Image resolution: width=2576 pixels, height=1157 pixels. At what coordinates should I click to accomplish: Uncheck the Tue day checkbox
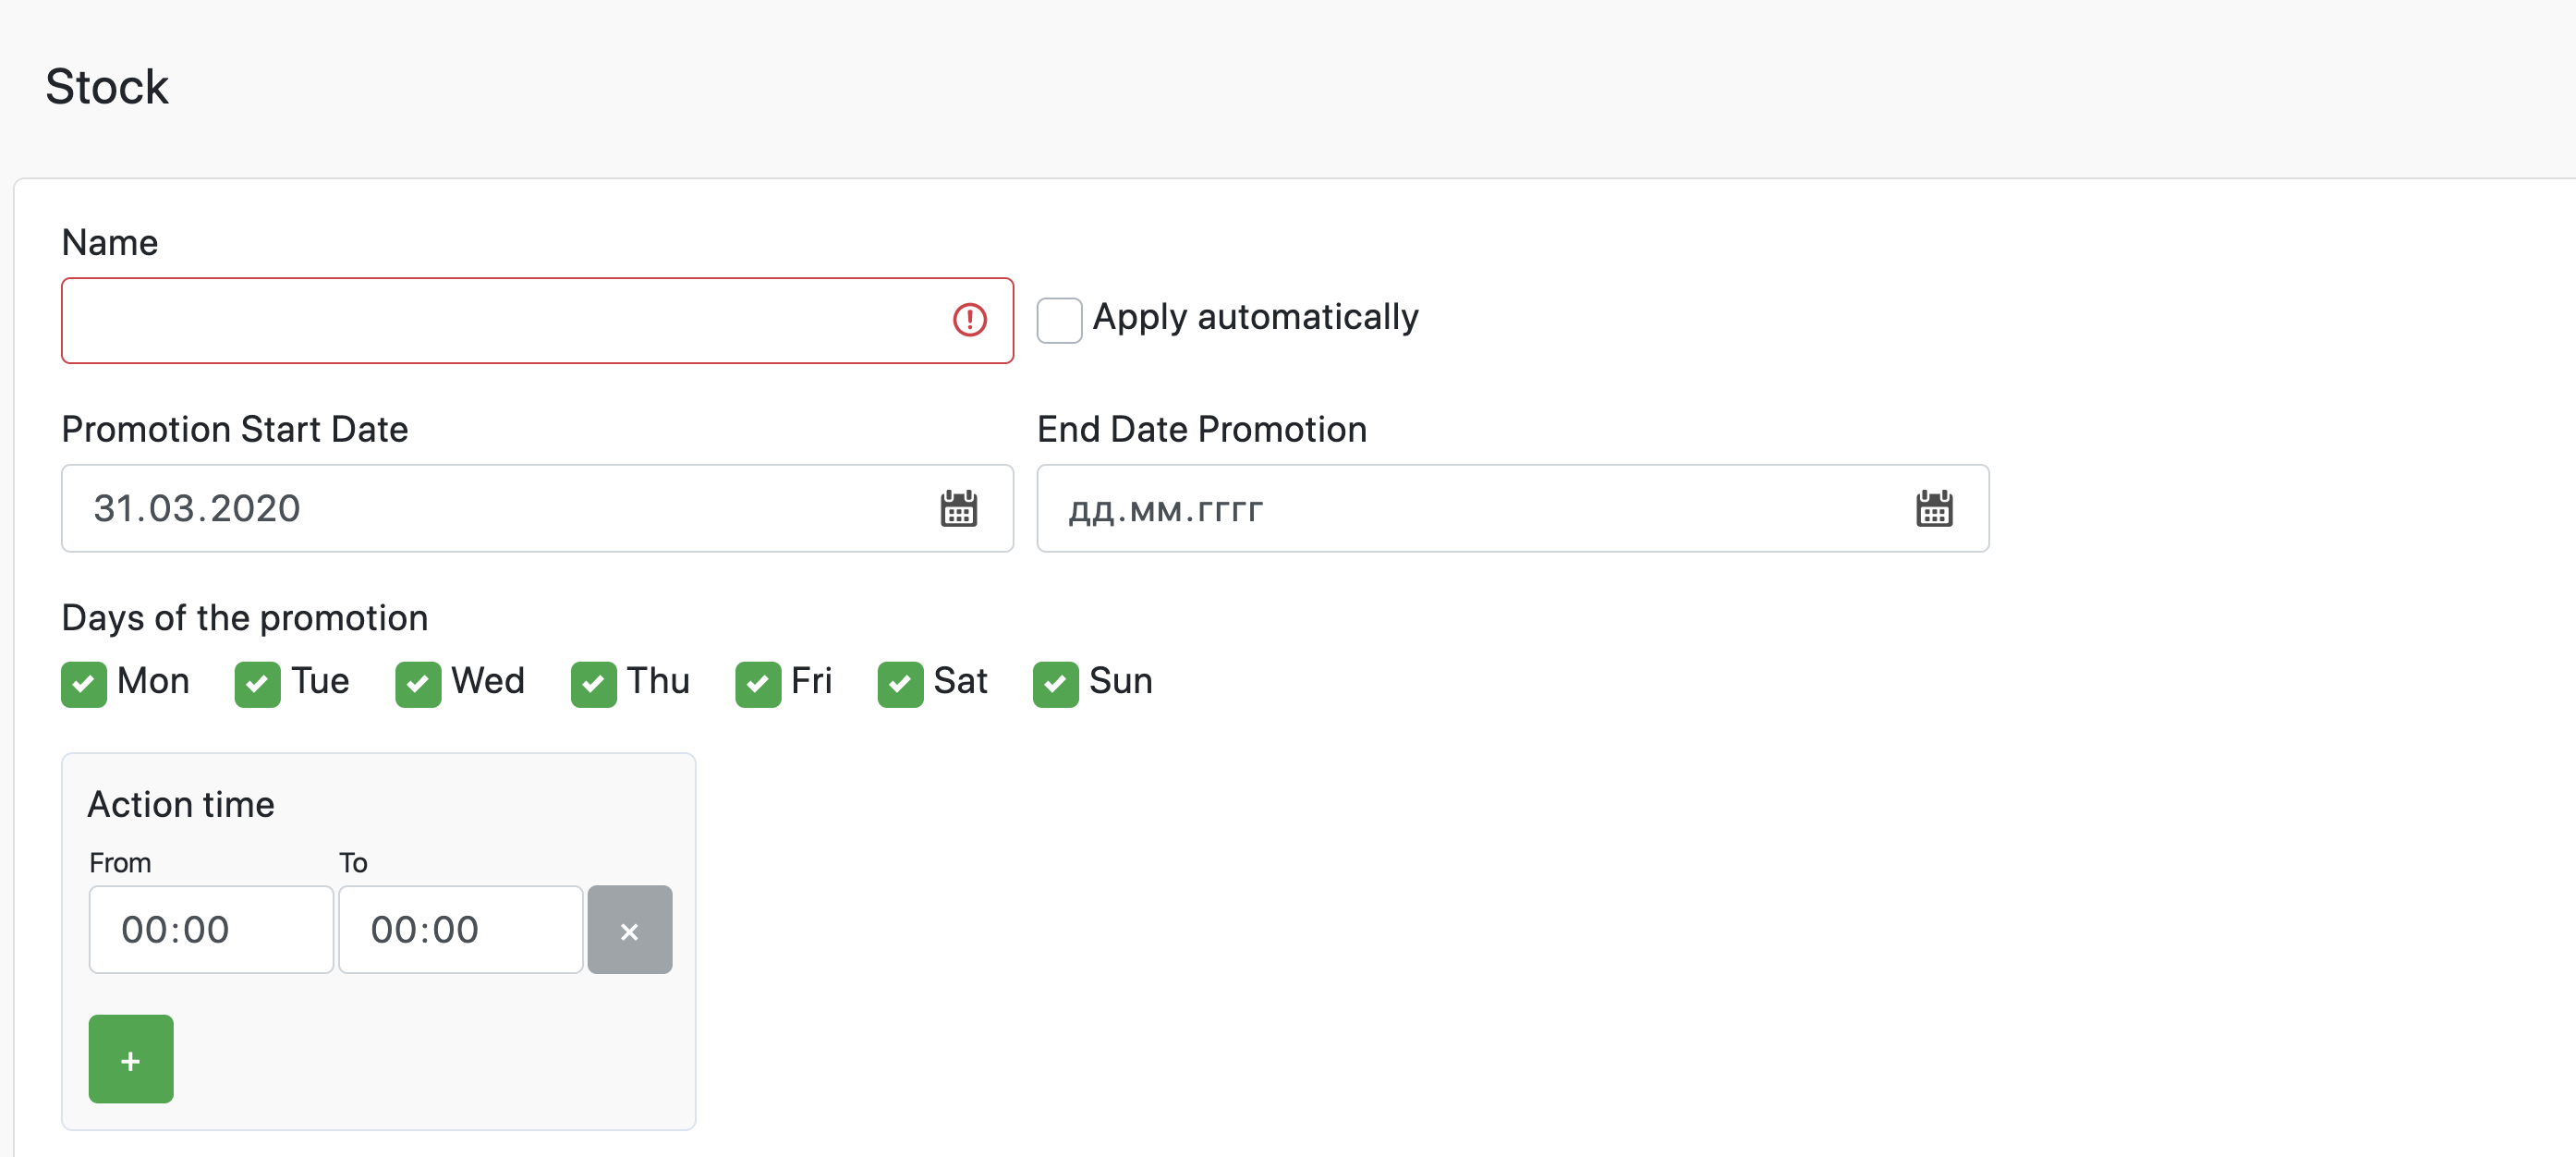[x=257, y=684]
